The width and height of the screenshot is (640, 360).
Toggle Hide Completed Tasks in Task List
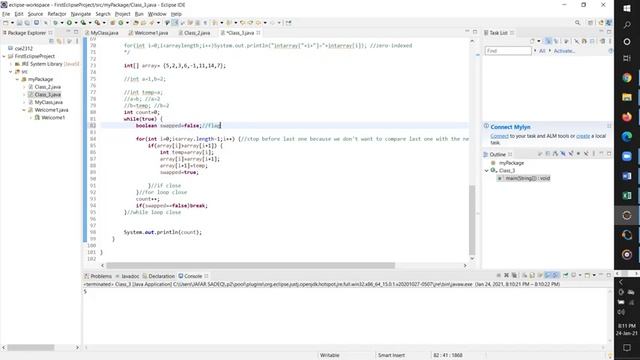(x=576, y=41)
